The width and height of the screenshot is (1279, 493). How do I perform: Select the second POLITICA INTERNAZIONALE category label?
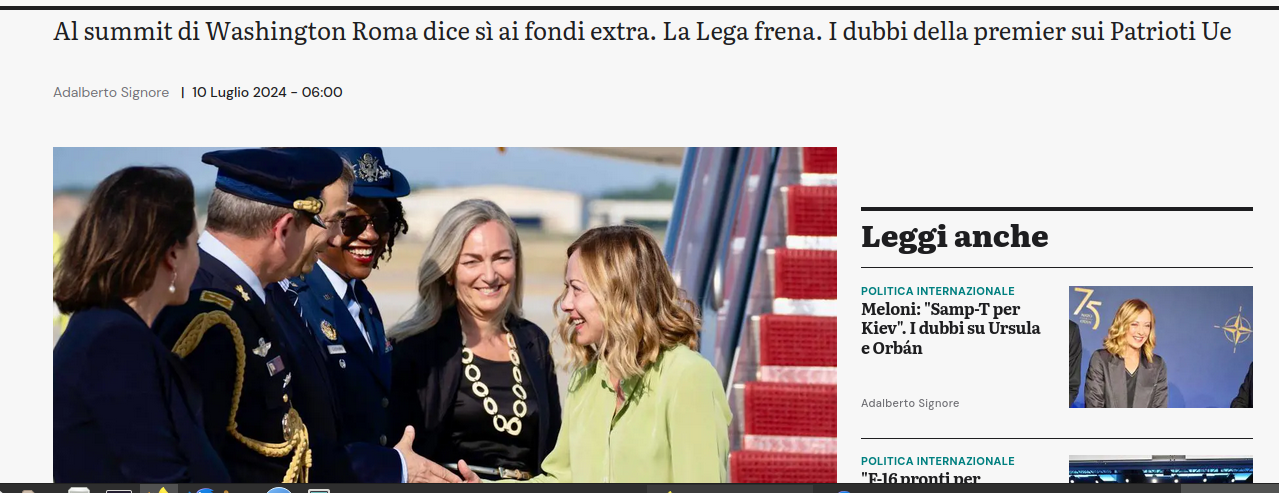[x=938, y=461]
